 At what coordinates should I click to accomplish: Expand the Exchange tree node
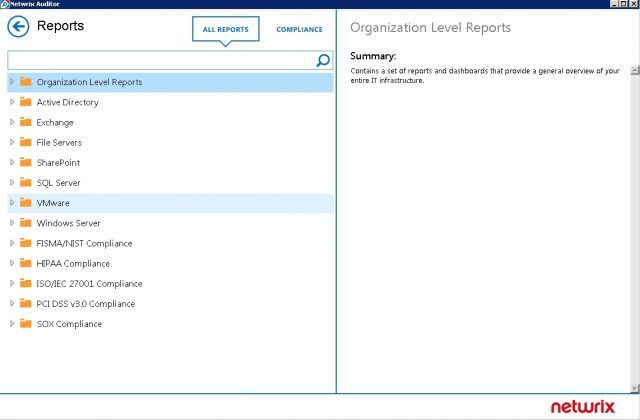(x=12, y=122)
